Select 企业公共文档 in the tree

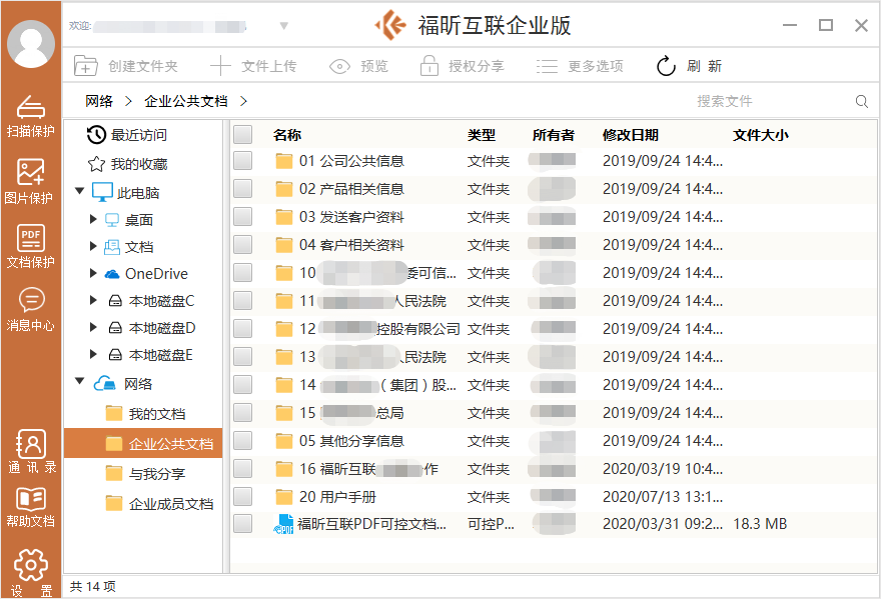tap(143, 443)
